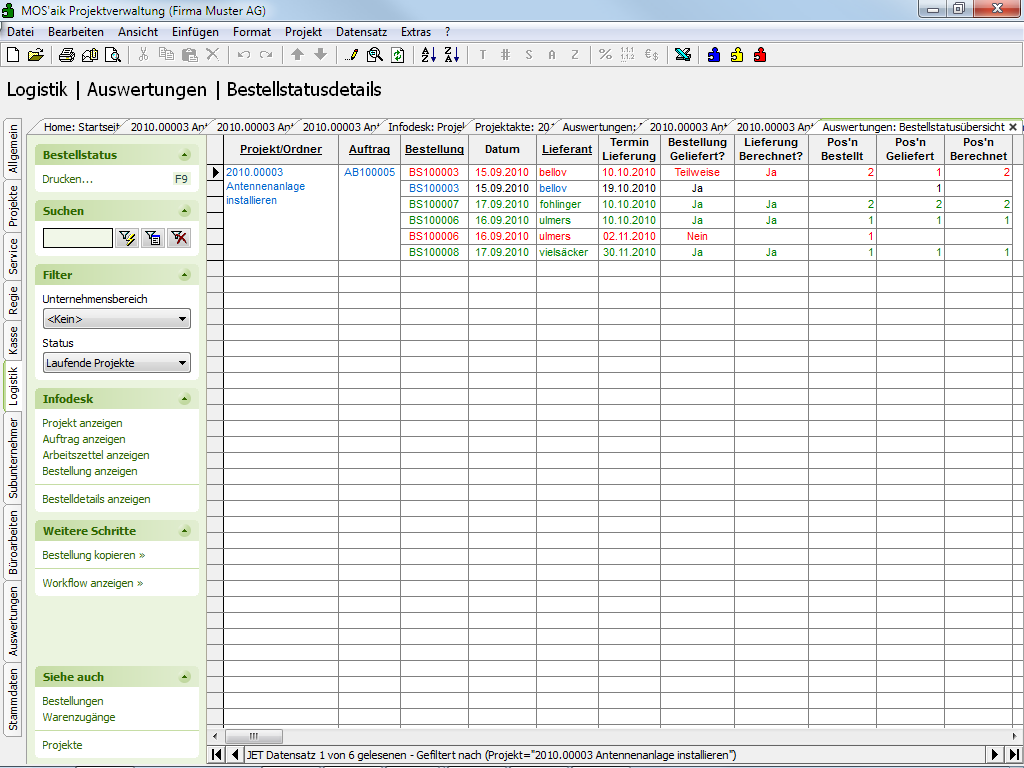Screen dimensions: 1024x768
Task: Jump to last record navigation button
Action: 1014,755
